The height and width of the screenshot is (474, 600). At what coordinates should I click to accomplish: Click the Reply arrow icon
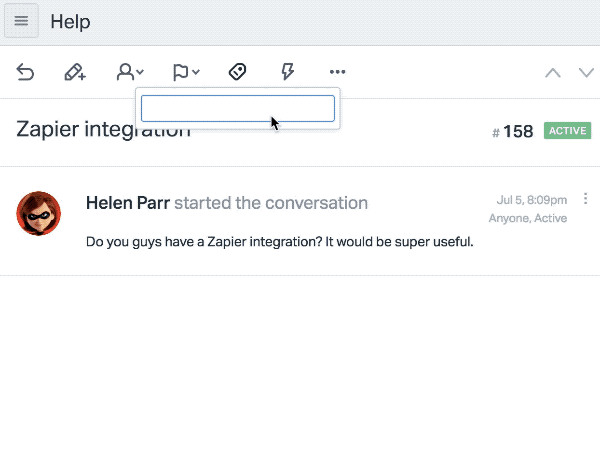point(25,72)
